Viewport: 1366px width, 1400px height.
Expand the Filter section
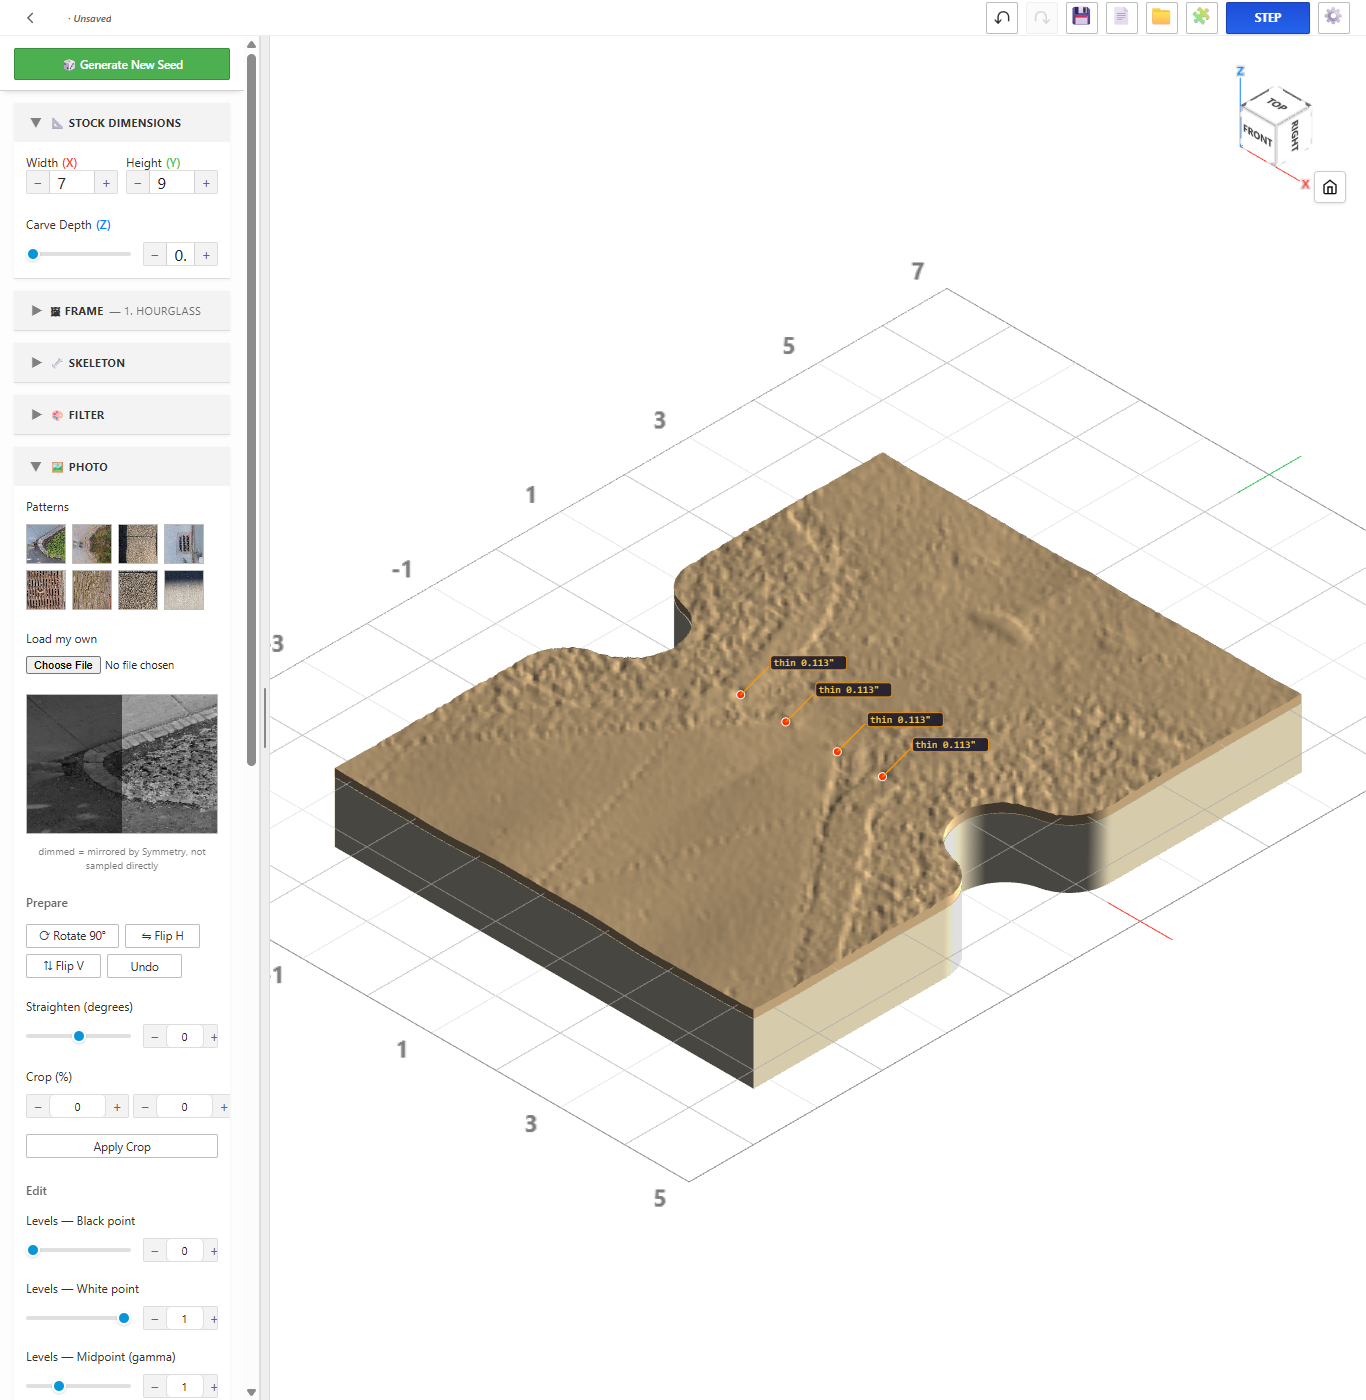122,415
